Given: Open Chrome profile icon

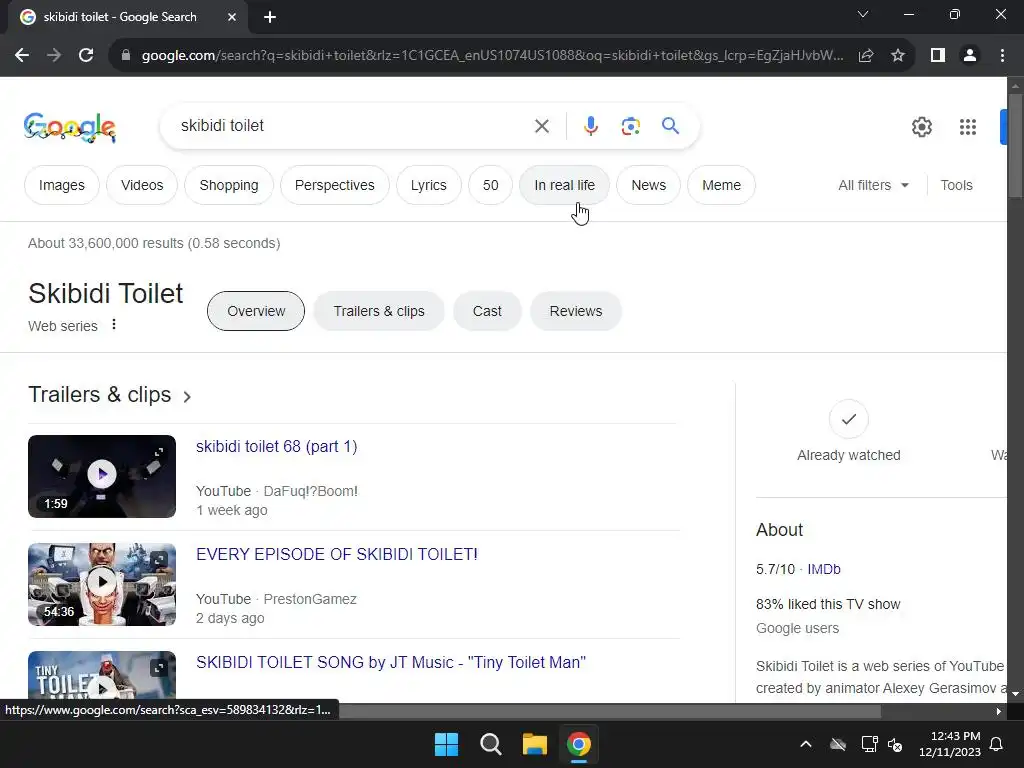Looking at the screenshot, I should click(x=970, y=56).
